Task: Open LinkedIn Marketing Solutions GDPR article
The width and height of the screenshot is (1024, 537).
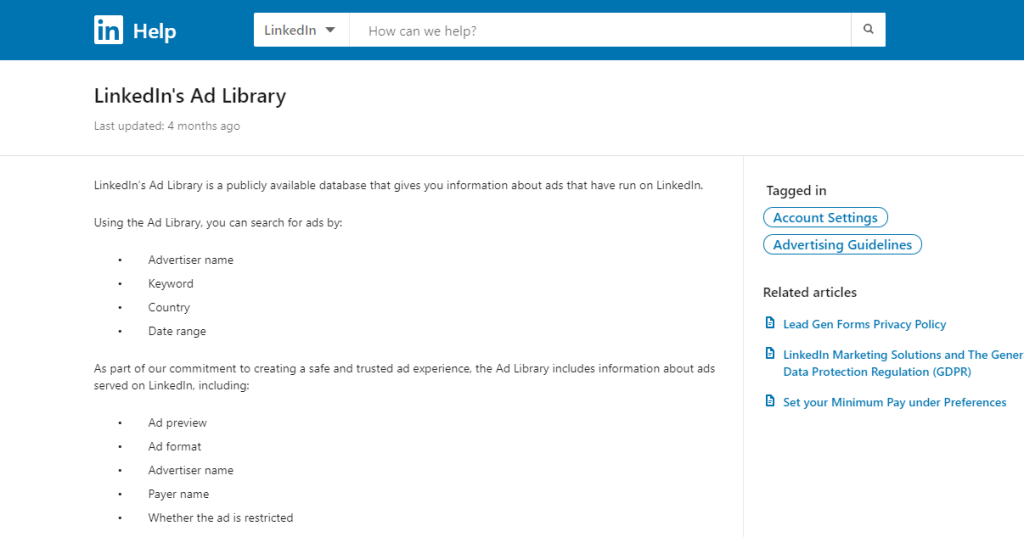Action: click(x=903, y=363)
